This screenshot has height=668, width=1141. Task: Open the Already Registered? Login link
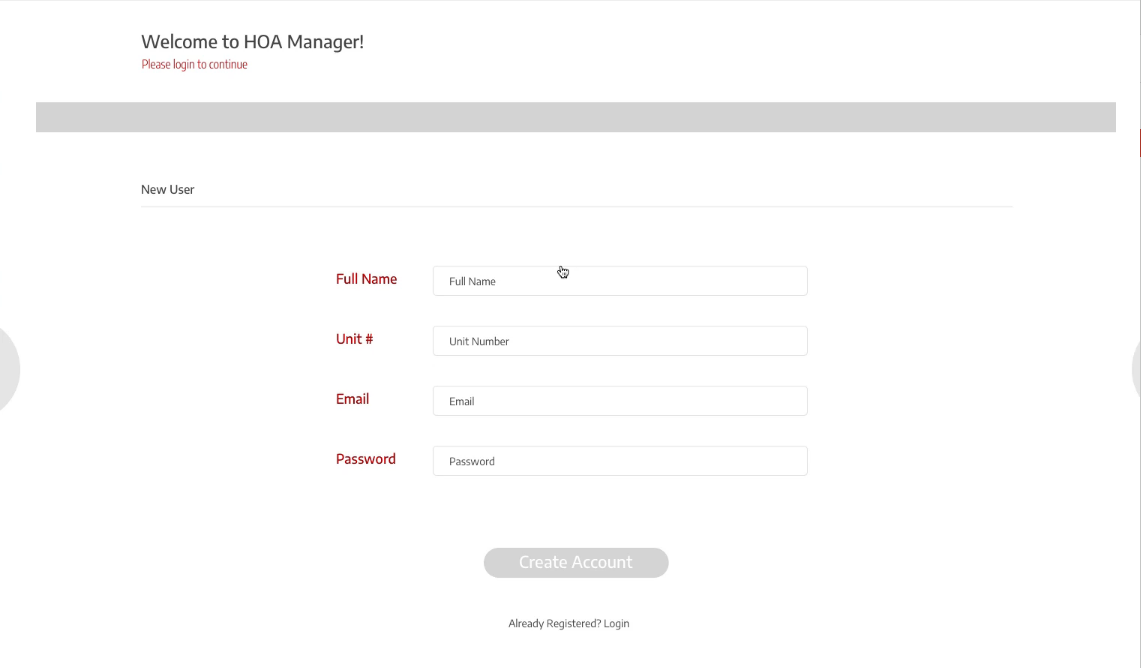point(568,623)
